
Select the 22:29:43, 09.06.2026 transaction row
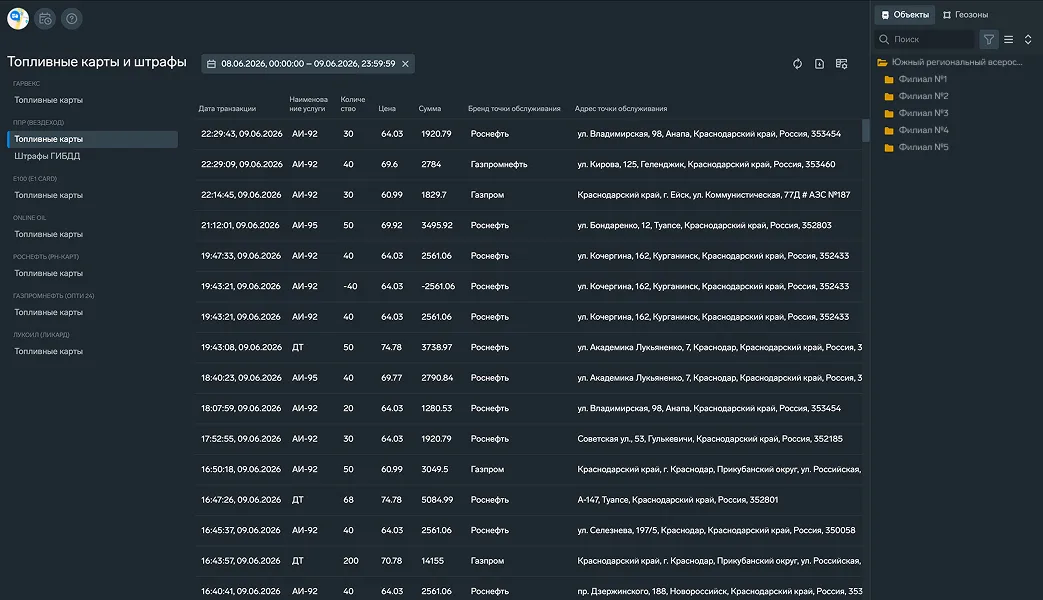[529, 134]
